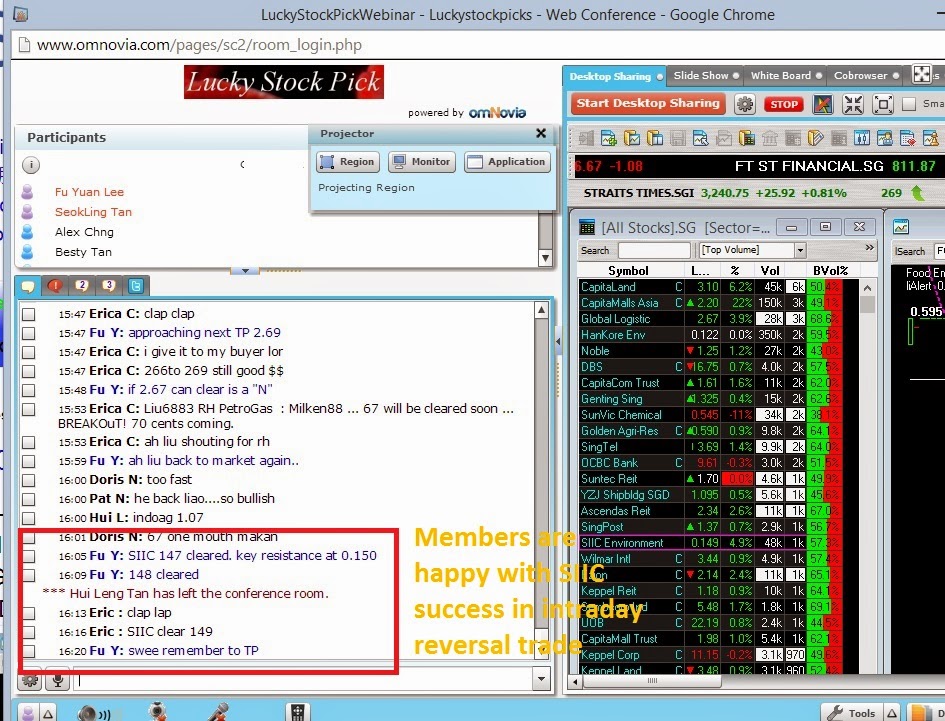Click the fullscreen expand icon in sharing toolbar
The width and height of the screenshot is (945, 721).
[x=883, y=104]
